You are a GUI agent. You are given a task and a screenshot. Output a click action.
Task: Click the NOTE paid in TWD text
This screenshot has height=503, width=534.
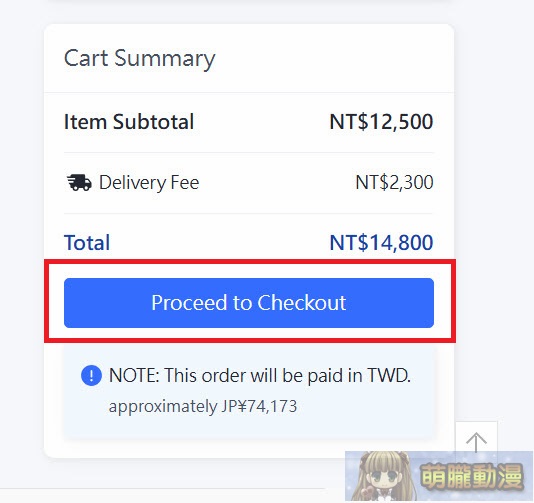point(260,376)
